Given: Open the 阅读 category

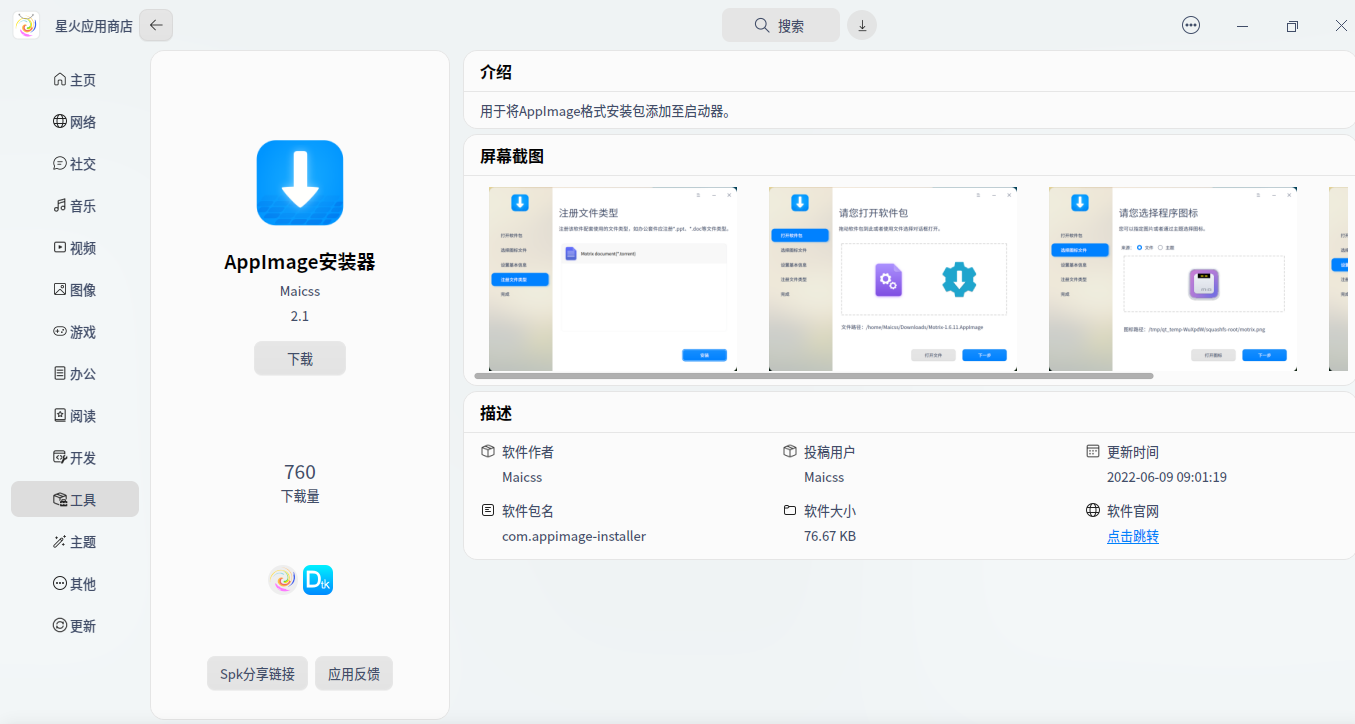Looking at the screenshot, I should tap(75, 416).
